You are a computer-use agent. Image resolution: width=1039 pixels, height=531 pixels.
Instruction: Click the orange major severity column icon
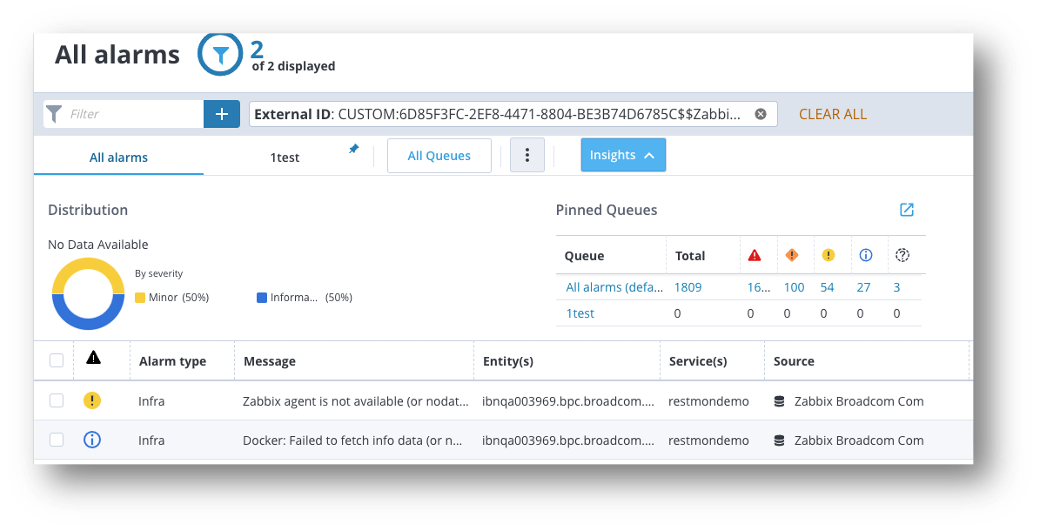[x=791, y=255]
